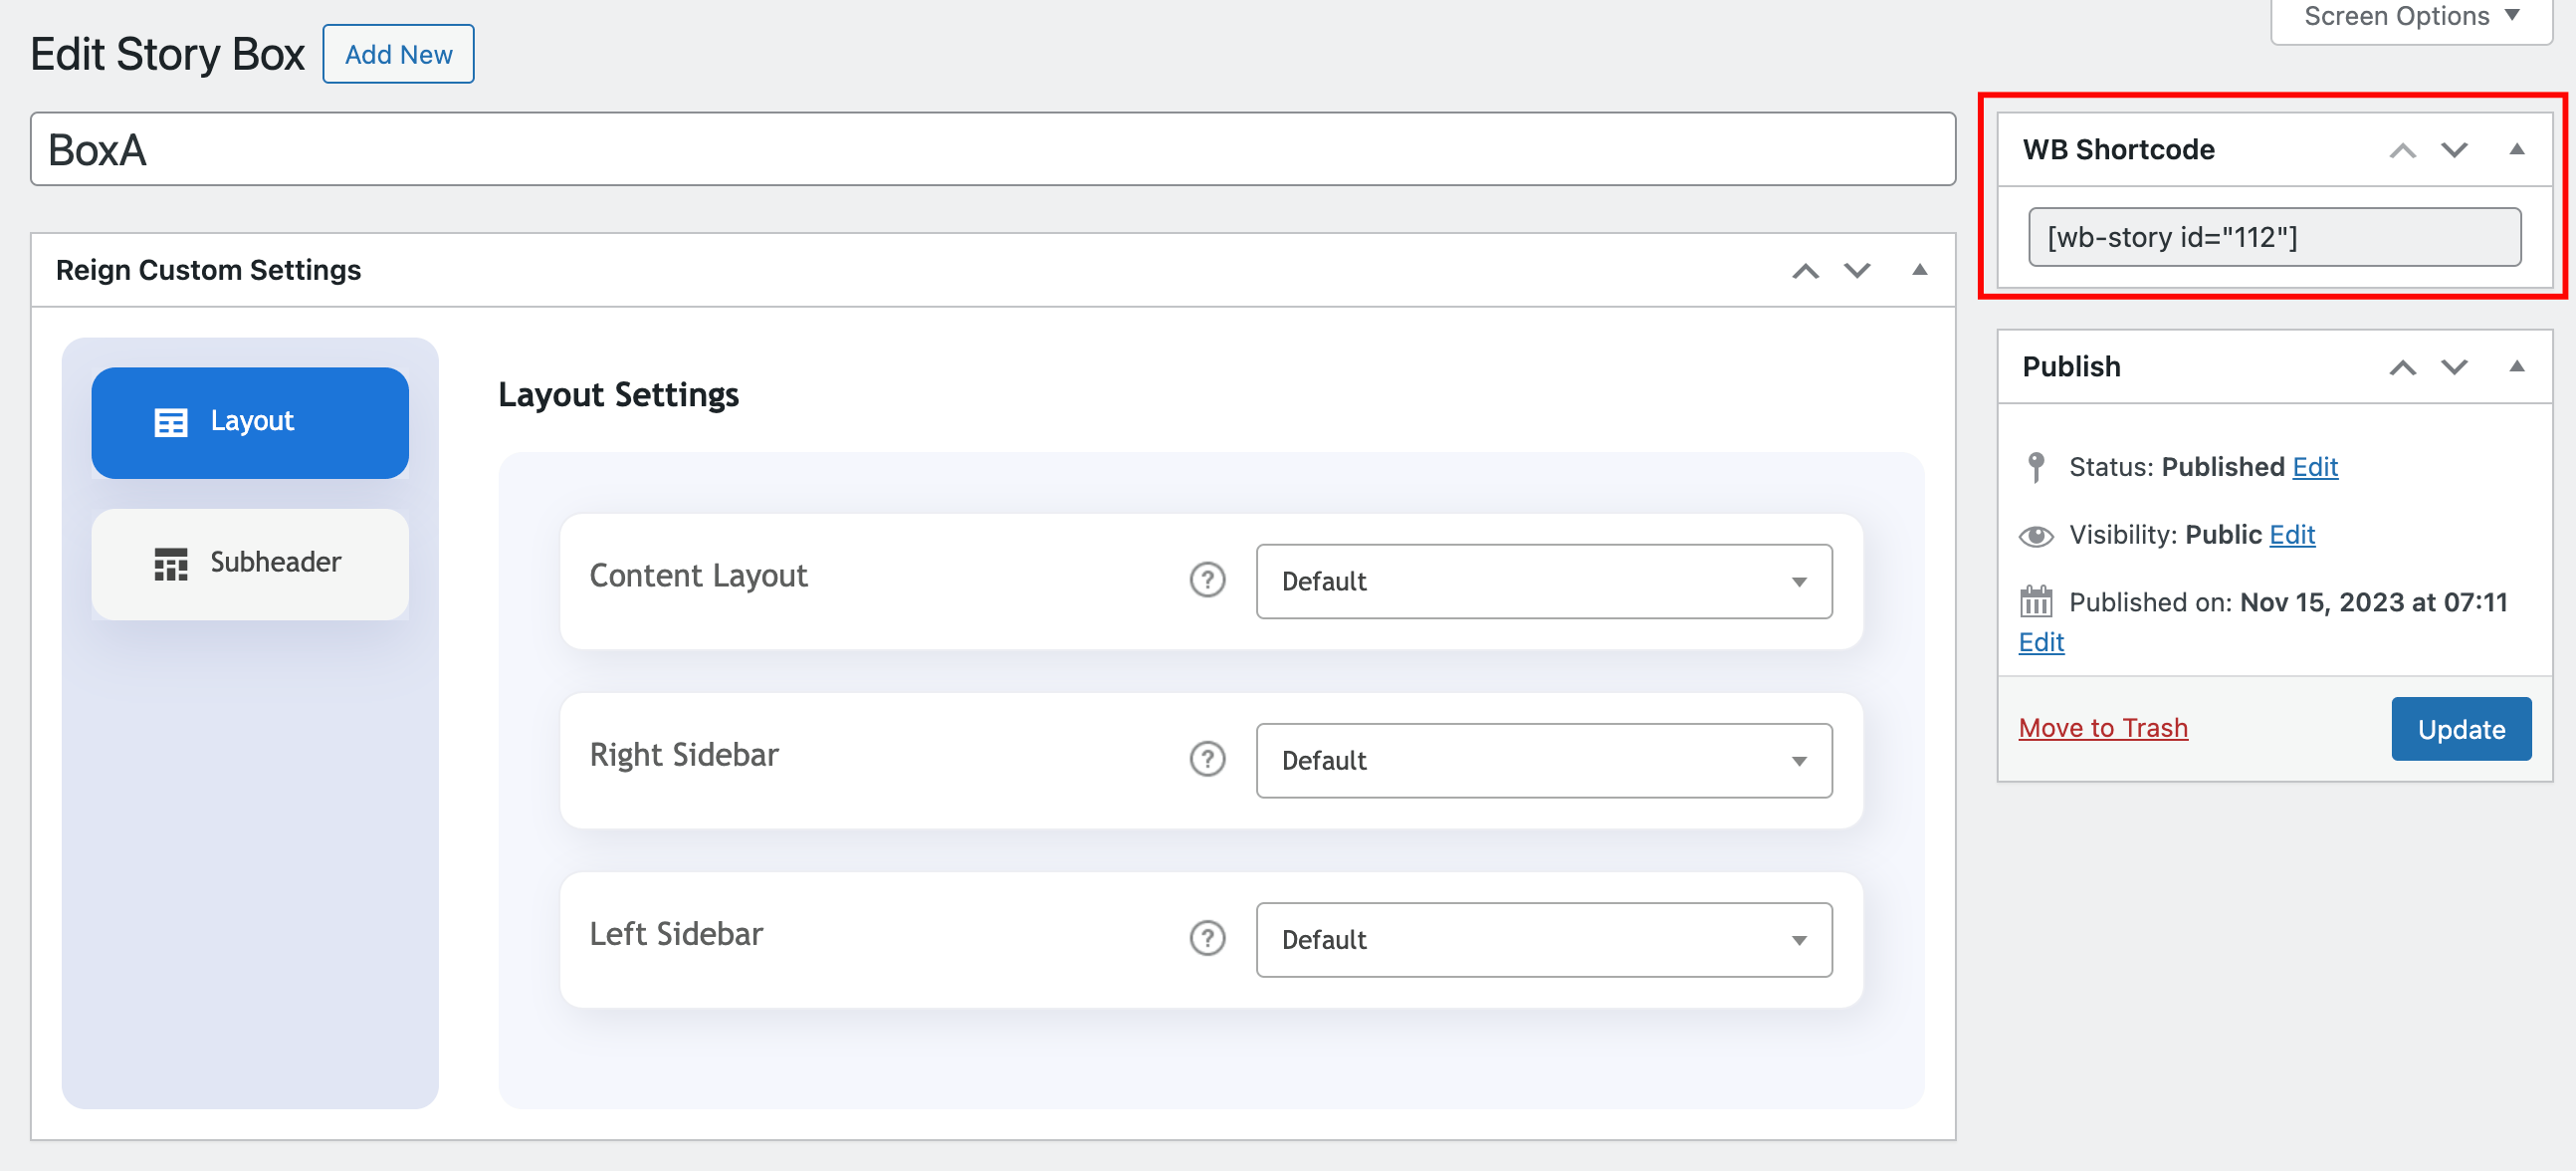The width and height of the screenshot is (2576, 1171).
Task: Click the Update button
Action: click(2460, 729)
